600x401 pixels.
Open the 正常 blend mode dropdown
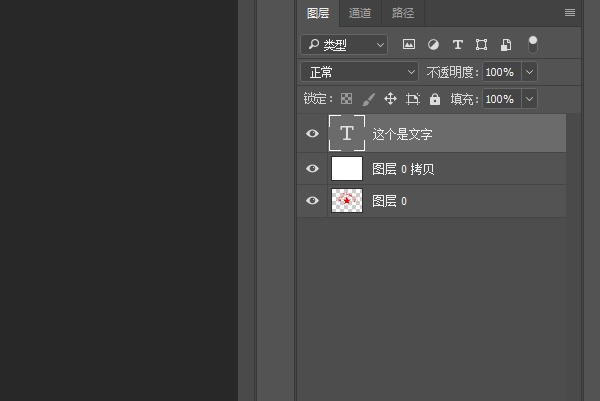click(360, 72)
